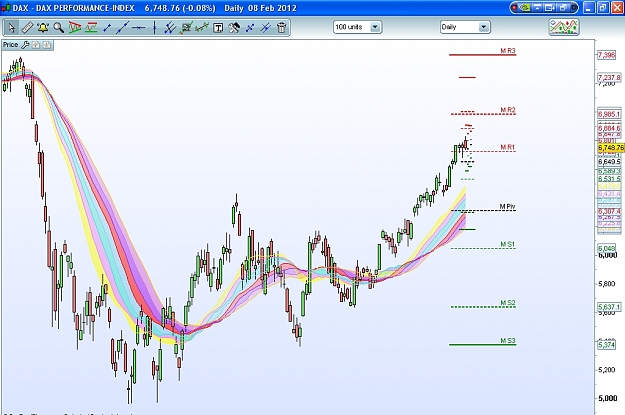The width and height of the screenshot is (625, 415).
Task: Restore down the chart window
Action: pyautogui.click(x=603, y=8)
